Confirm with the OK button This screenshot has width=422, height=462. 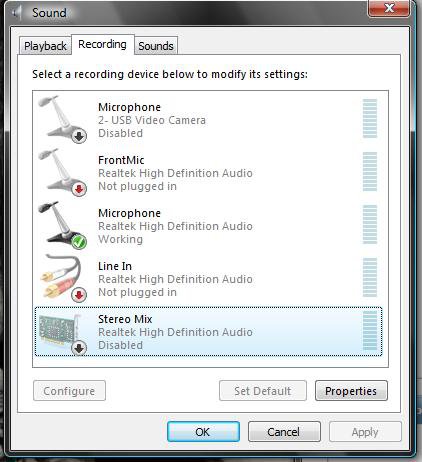pyautogui.click(x=203, y=432)
